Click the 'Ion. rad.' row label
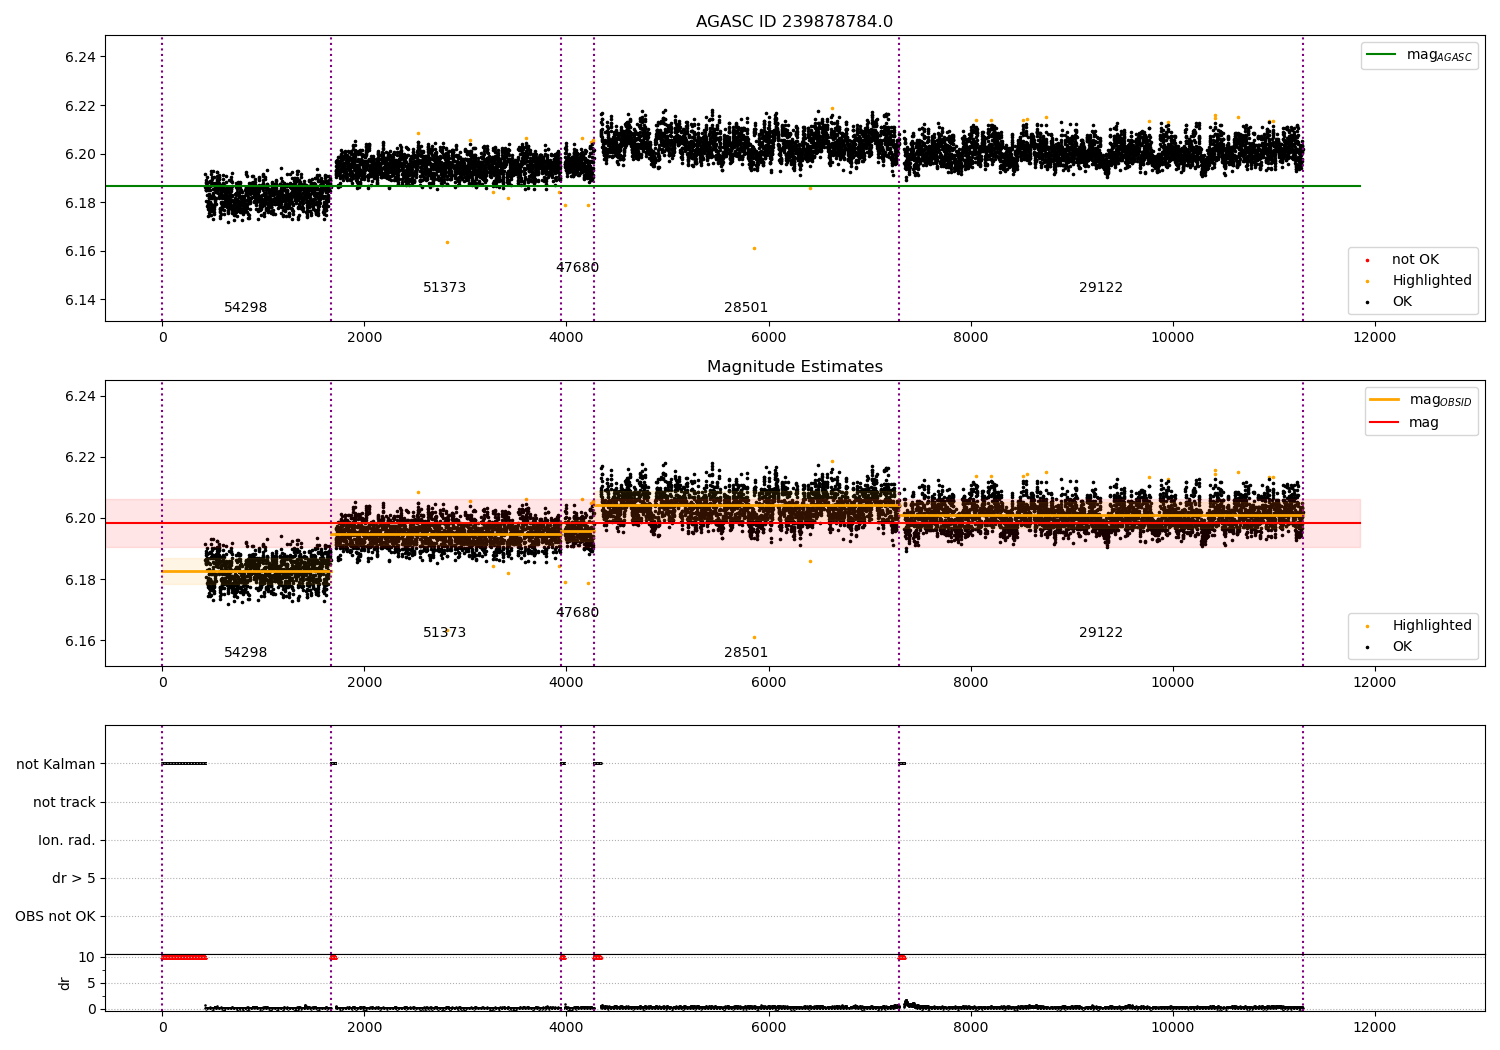The image size is (1500, 1050). [x=67, y=841]
